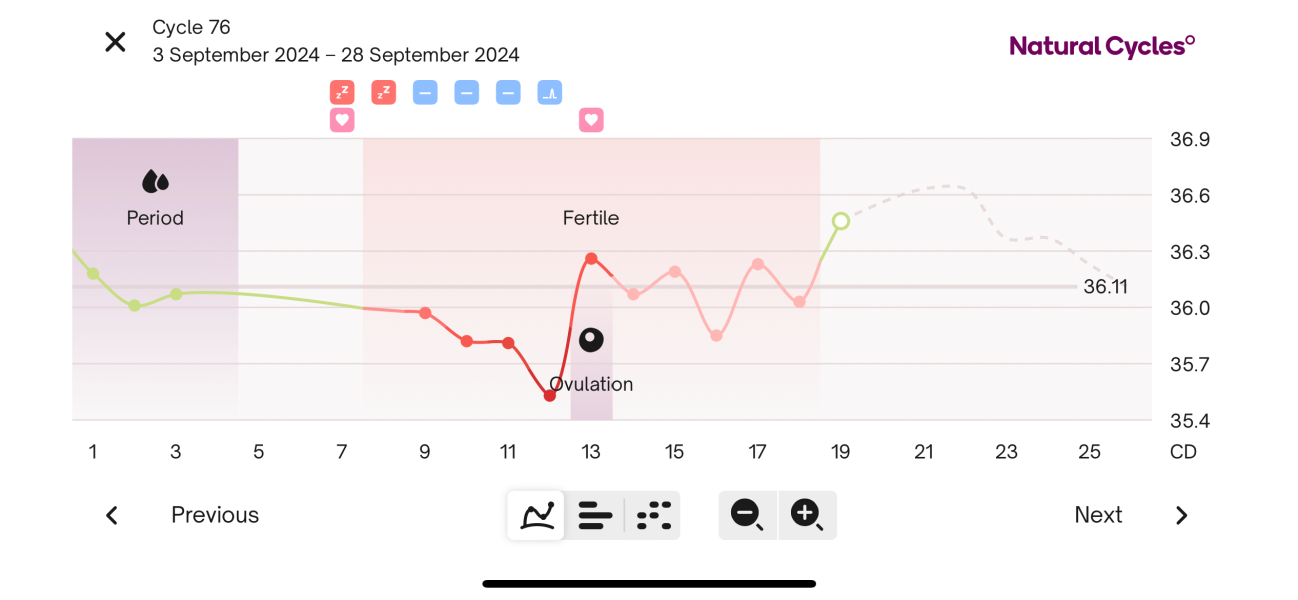Select the Cycle 76 header text
Screen dimensions: 1298x600
point(192,28)
